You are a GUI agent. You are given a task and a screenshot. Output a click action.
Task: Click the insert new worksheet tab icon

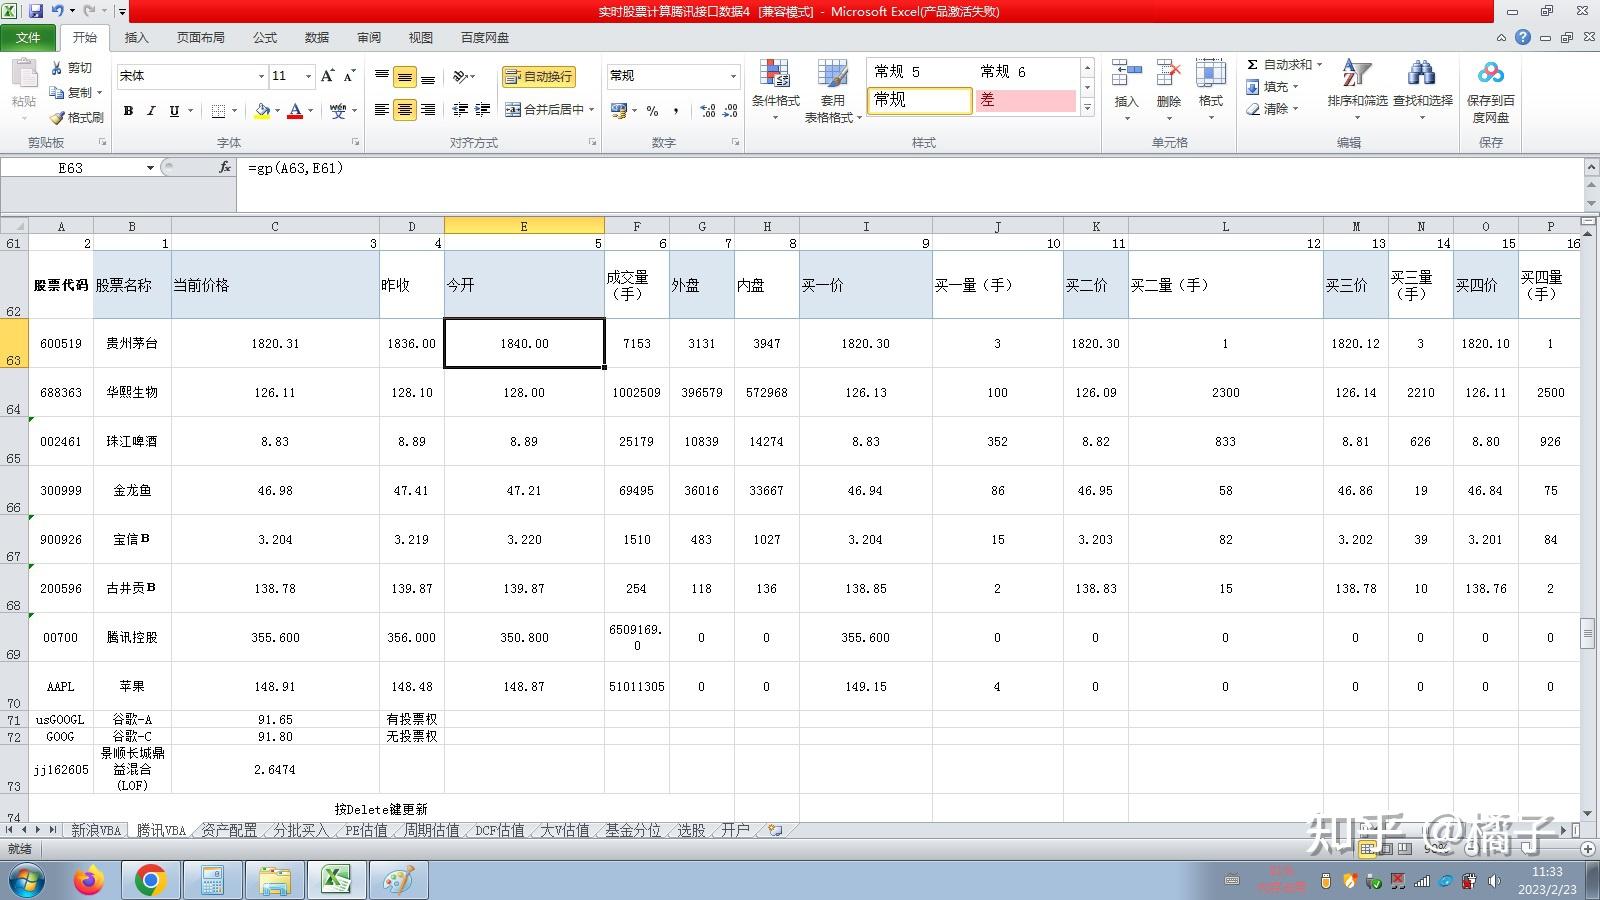click(775, 830)
